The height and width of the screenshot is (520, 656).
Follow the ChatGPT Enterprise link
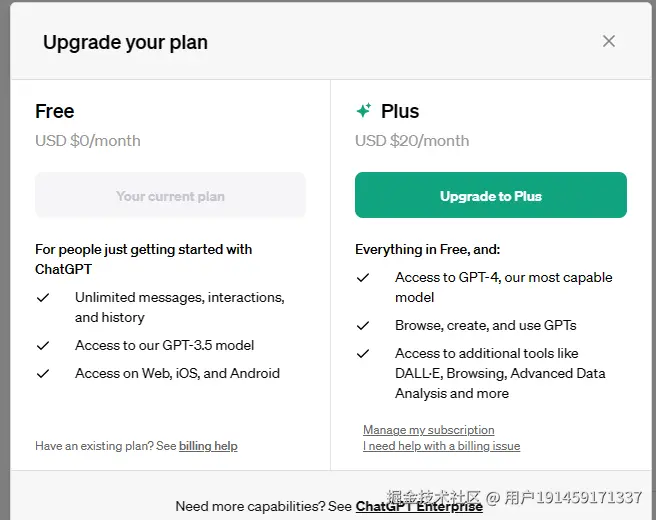(x=419, y=507)
